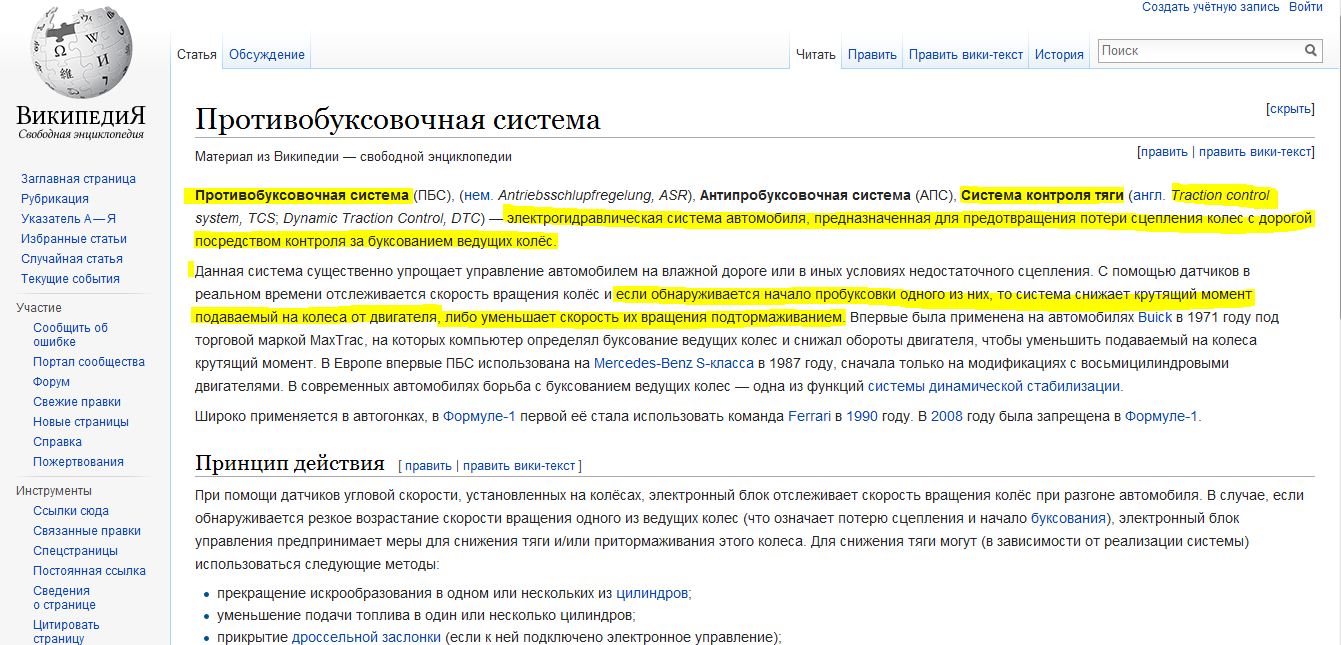Open Спецстраницы tool link

click(75, 551)
